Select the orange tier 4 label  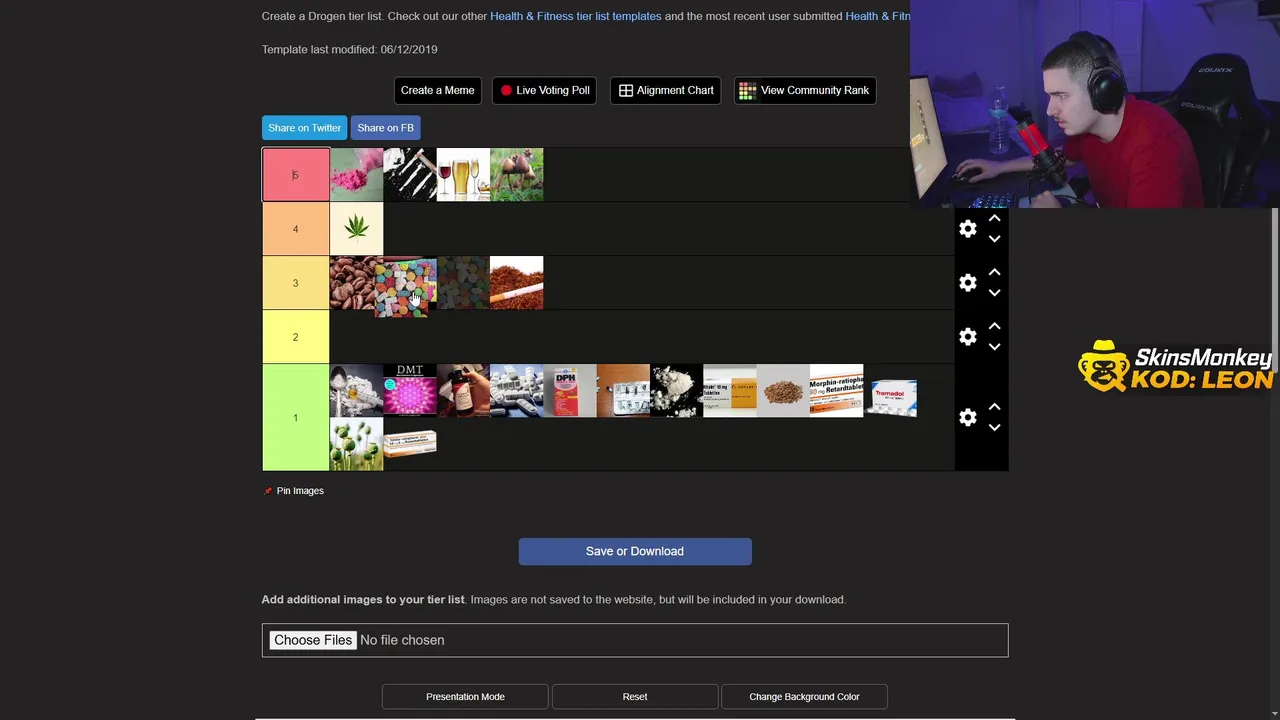[x=295, y=229]
